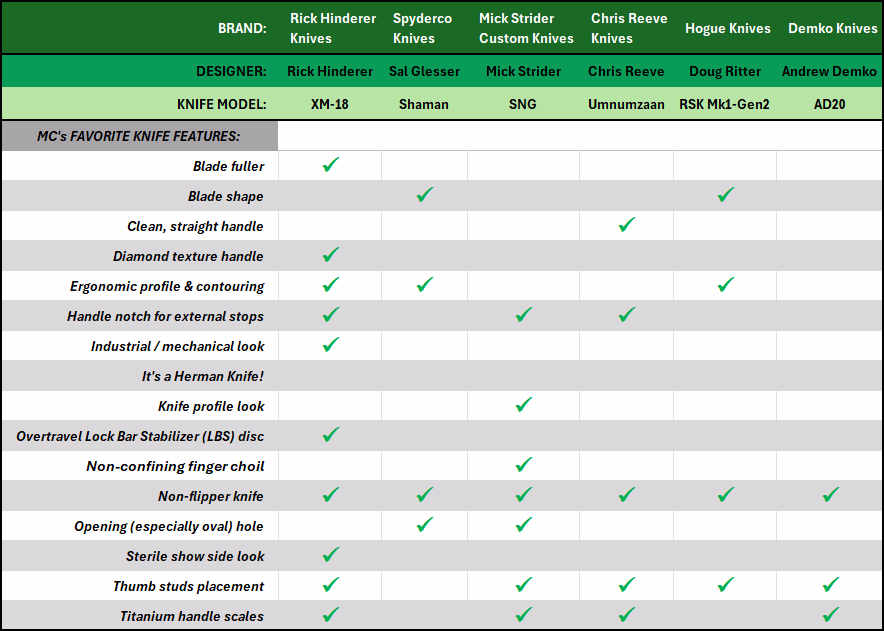
Task: Click Knife profile look checkmark for SNG
Action: point(523,405)
